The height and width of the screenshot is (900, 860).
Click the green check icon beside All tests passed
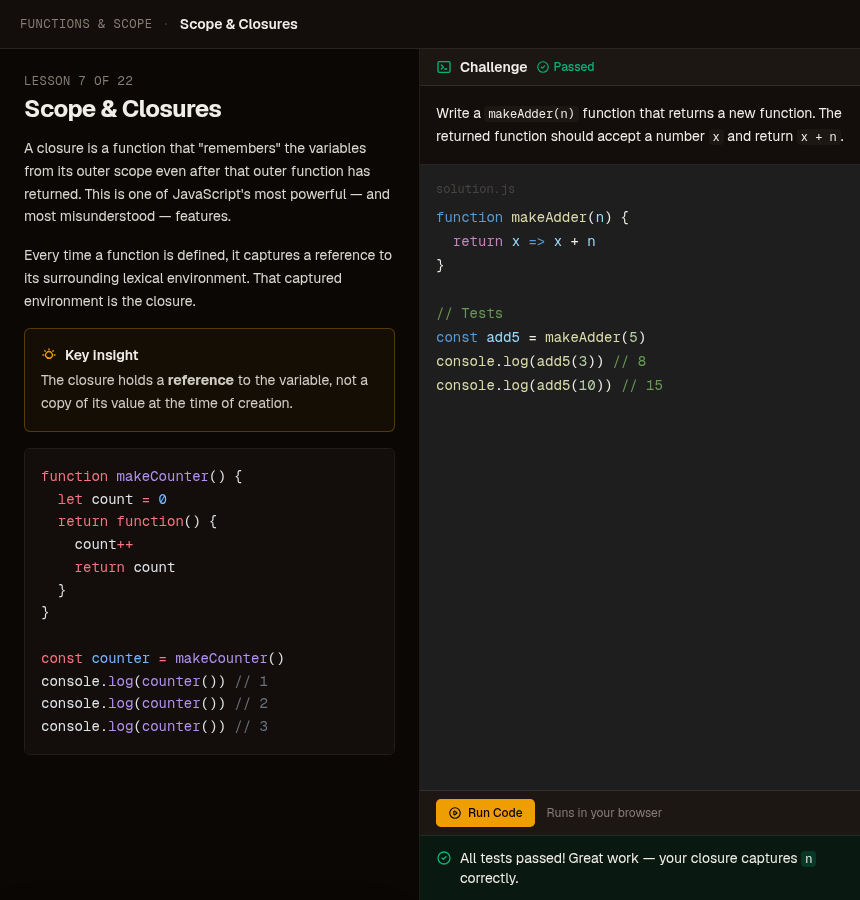coord(444,858)
